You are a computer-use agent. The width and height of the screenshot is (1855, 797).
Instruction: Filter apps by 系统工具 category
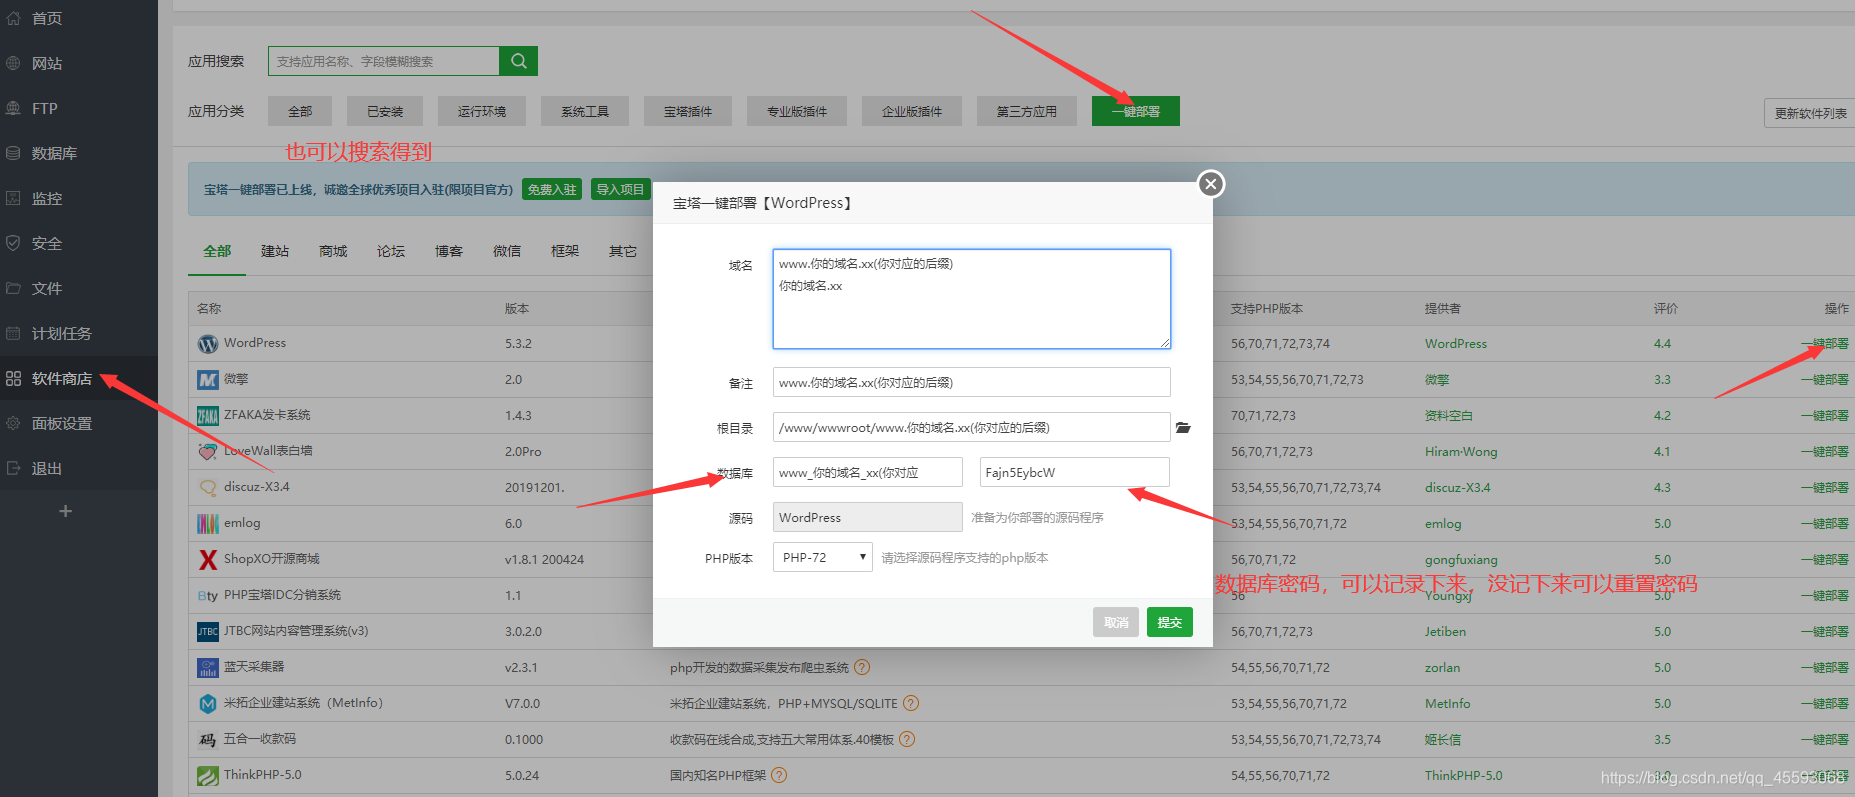585,111
